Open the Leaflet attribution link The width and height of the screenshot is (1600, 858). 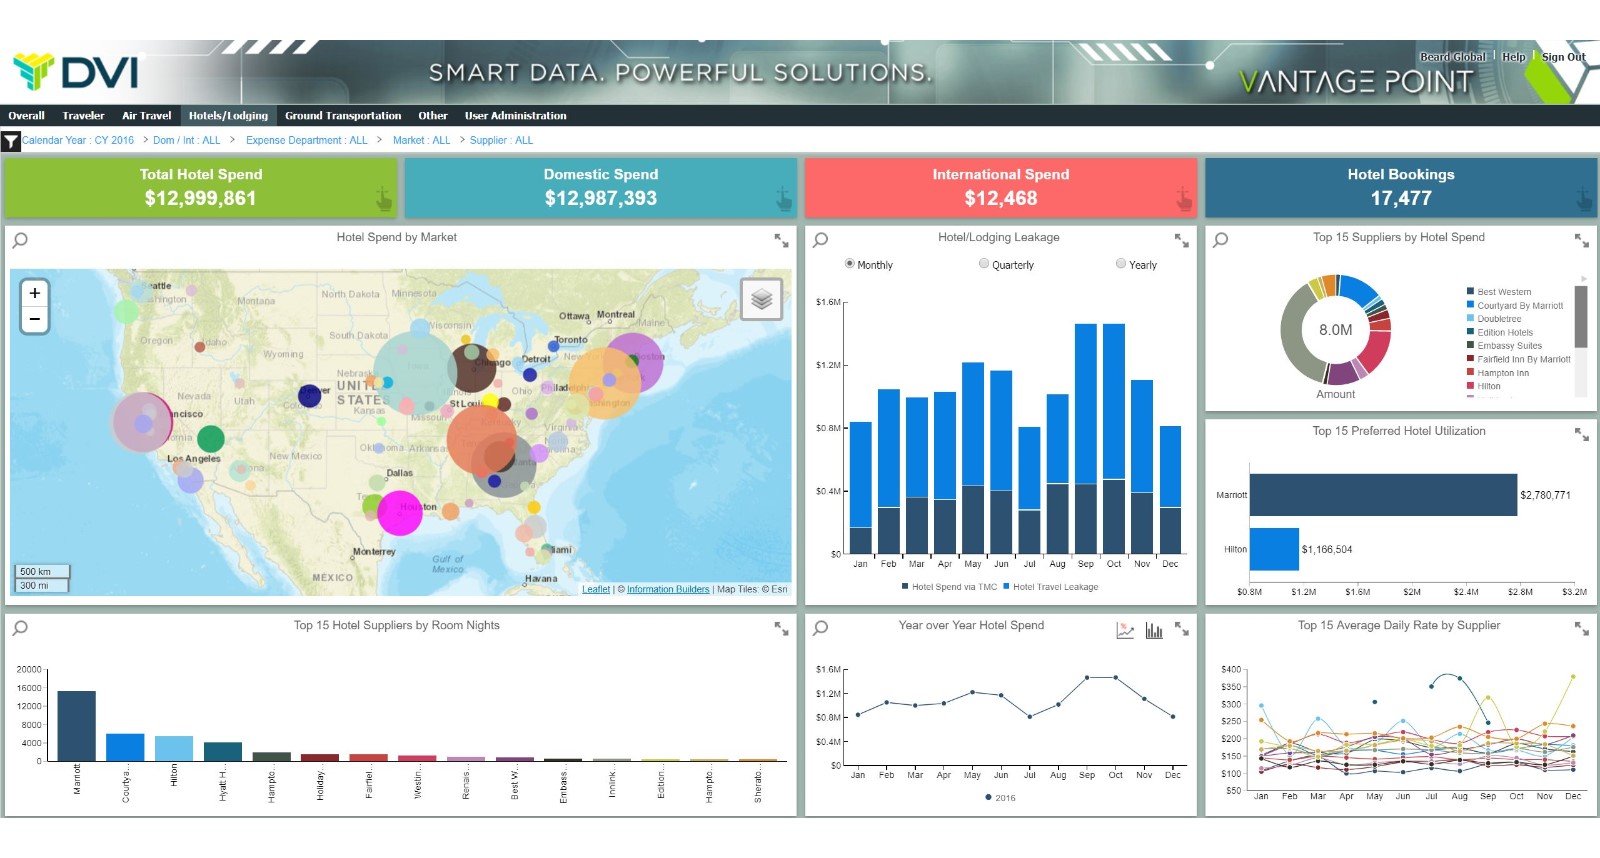click(x=596, y=589)
